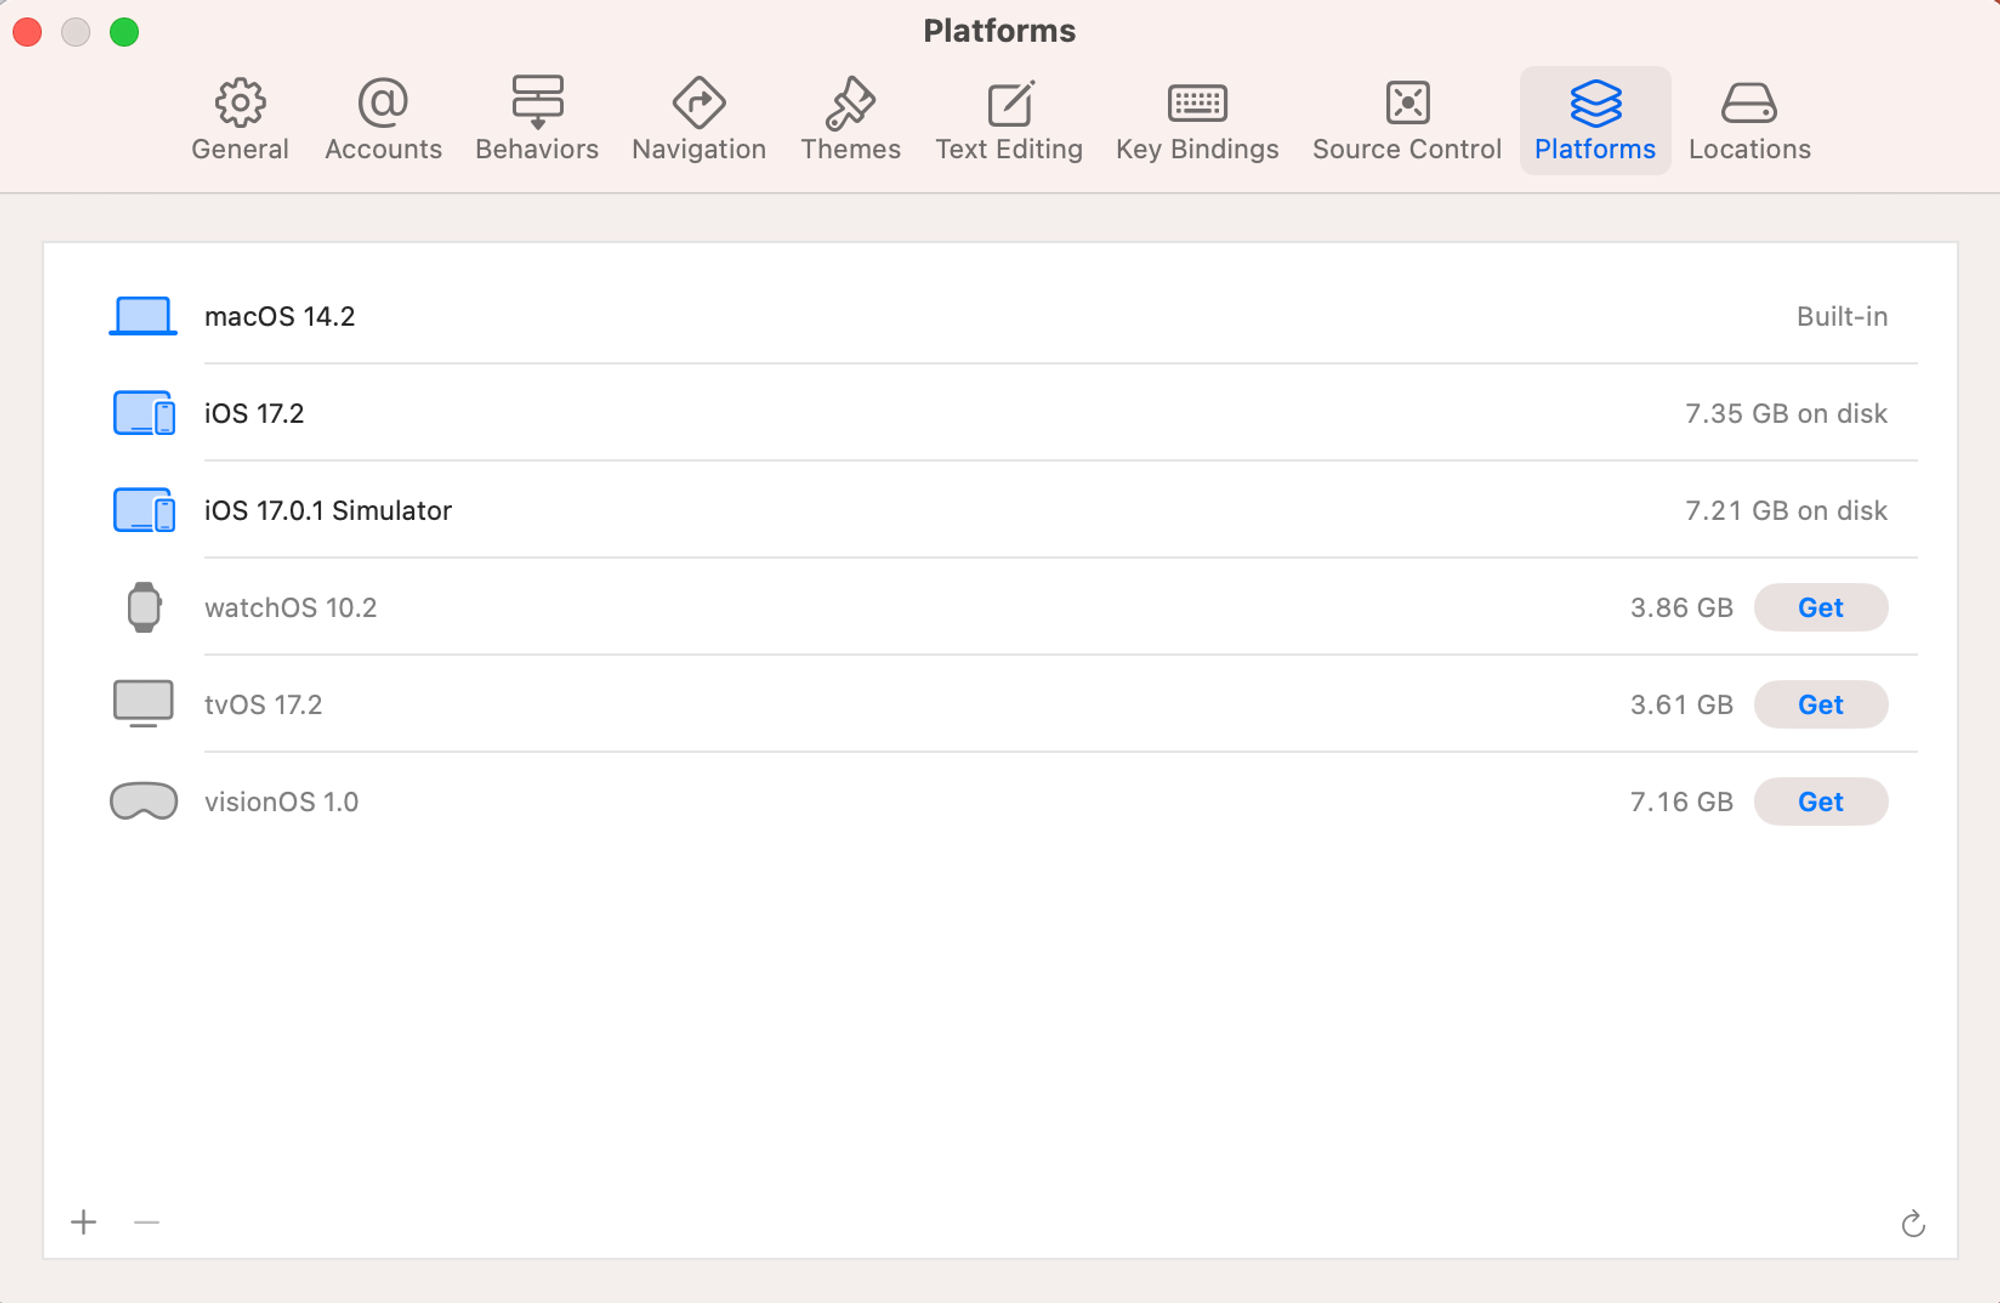Click Get for visionOS 1.0
The image size is (2000, 1303).
[1820, 801]
